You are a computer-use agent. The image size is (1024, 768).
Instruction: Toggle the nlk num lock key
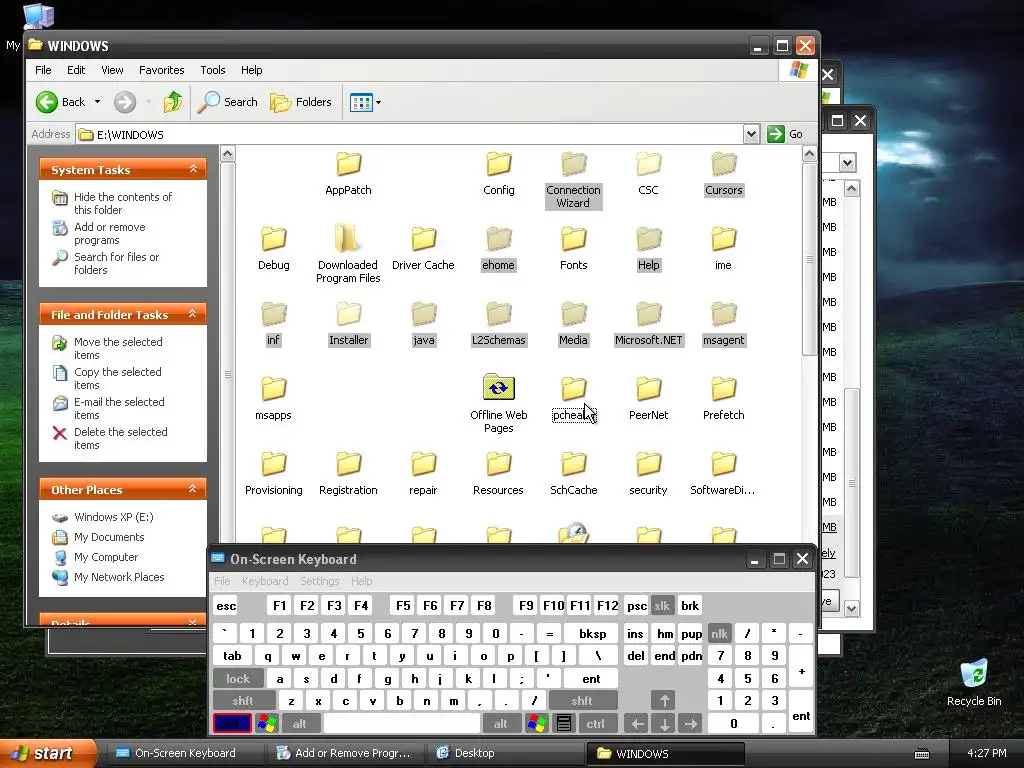point(719,633)
